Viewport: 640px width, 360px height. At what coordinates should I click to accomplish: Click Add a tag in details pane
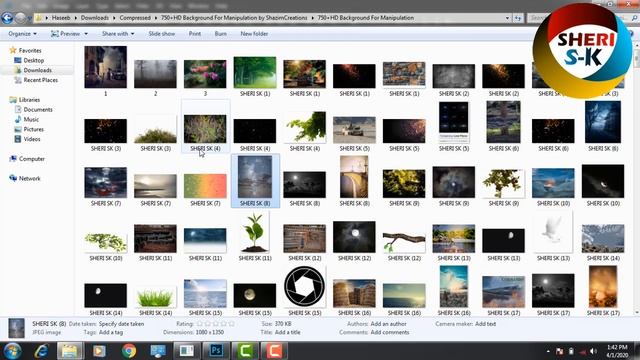click(111, 332)
